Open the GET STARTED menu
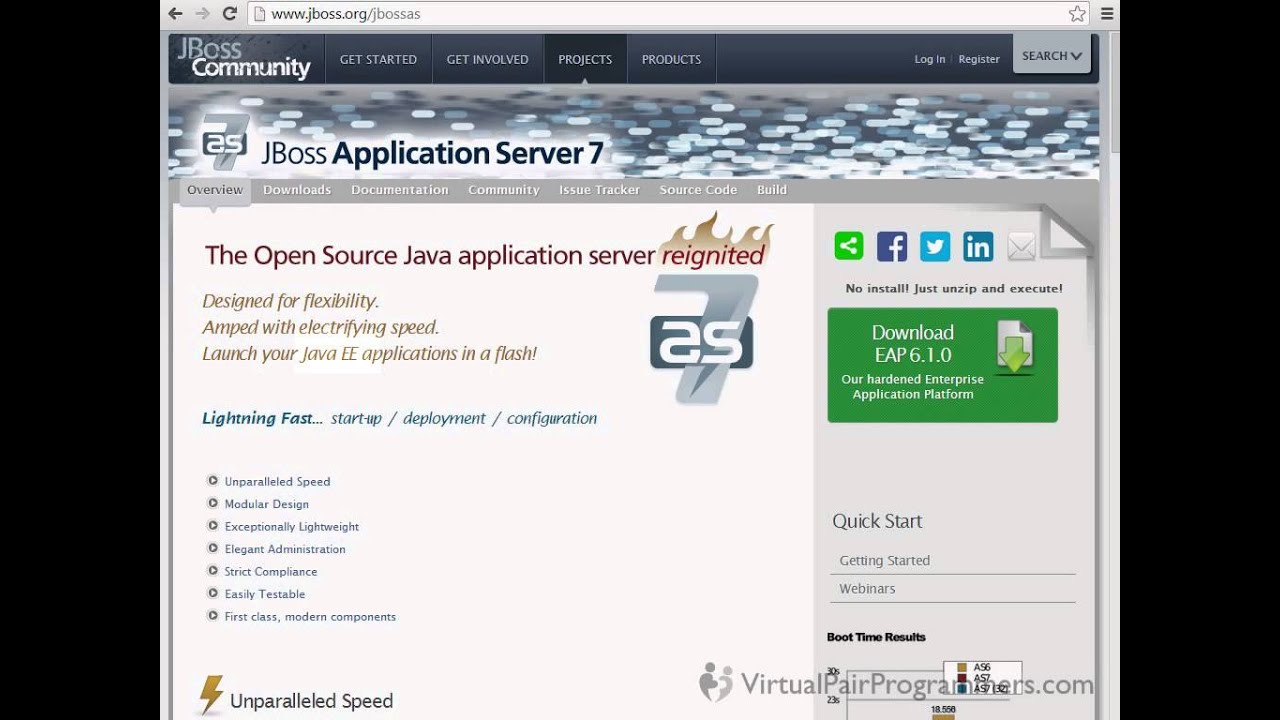Image resolution: width=1280 pixels, height=720 pixels. pyautogui.click(x=378, y=59)
